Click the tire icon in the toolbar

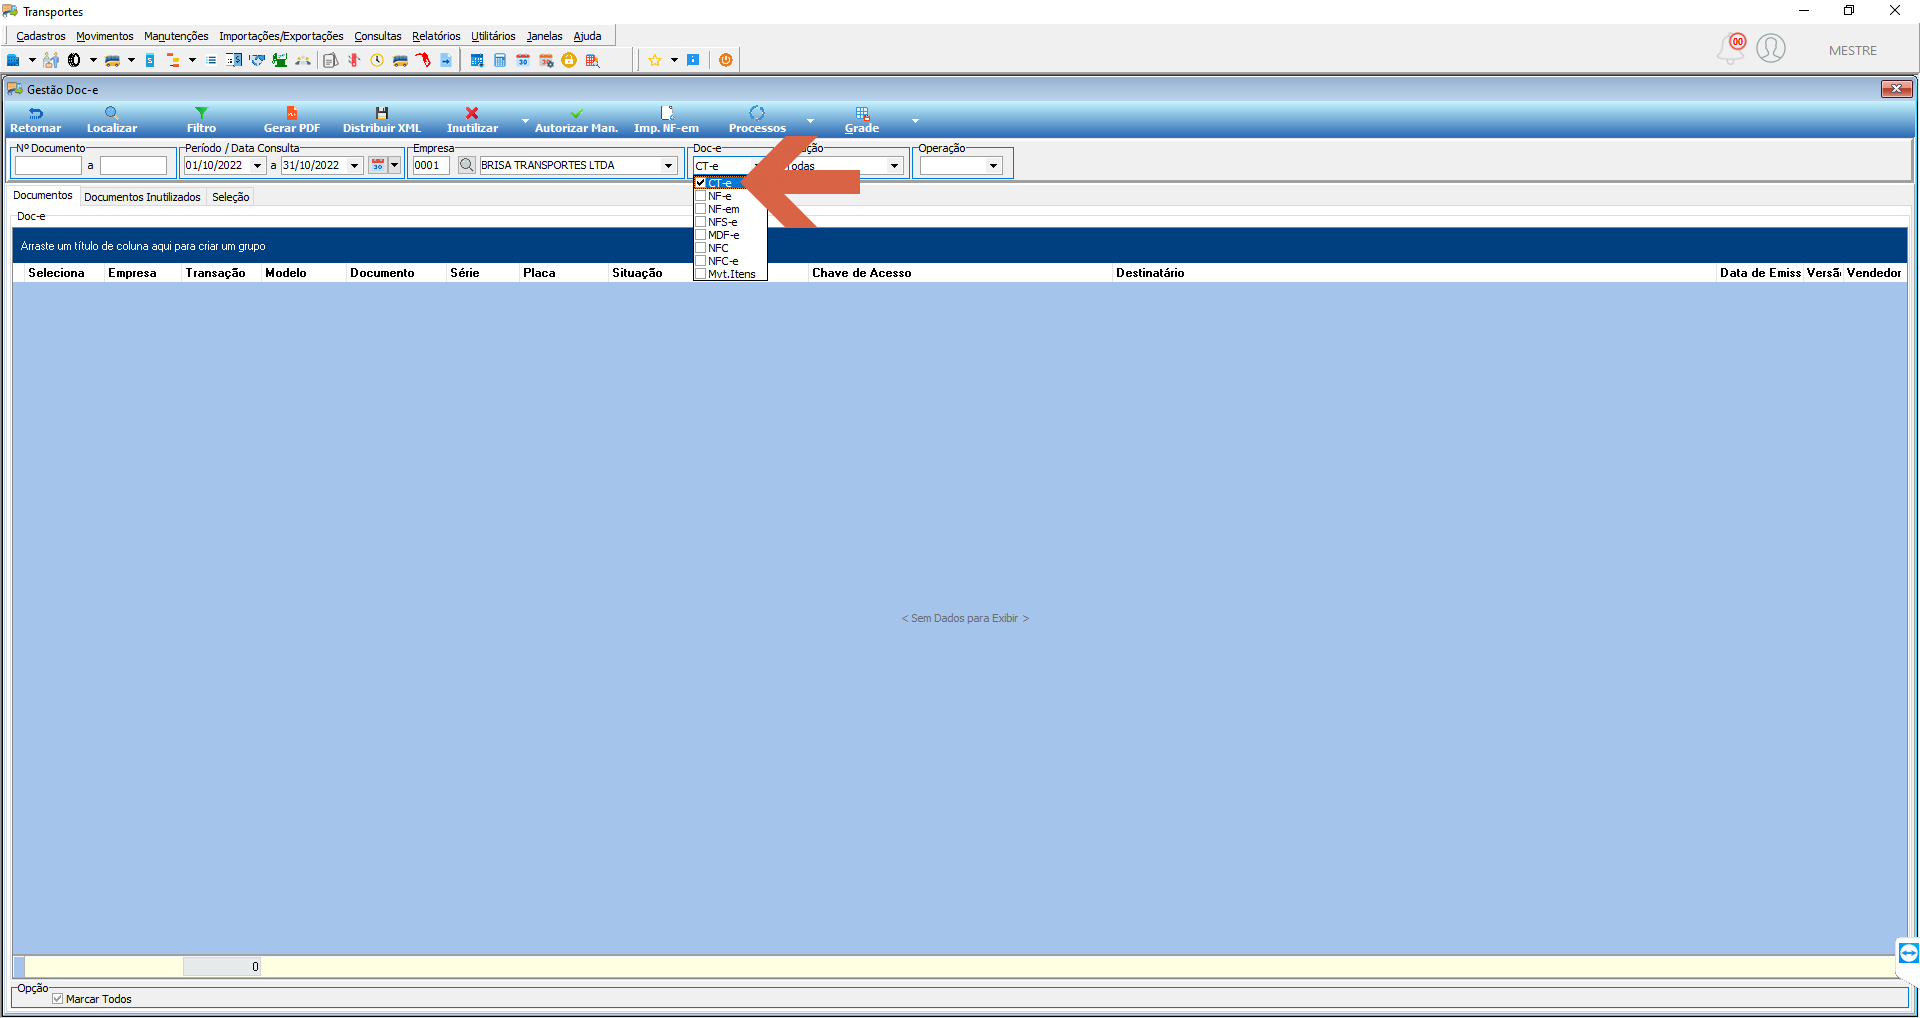point(74,60)
